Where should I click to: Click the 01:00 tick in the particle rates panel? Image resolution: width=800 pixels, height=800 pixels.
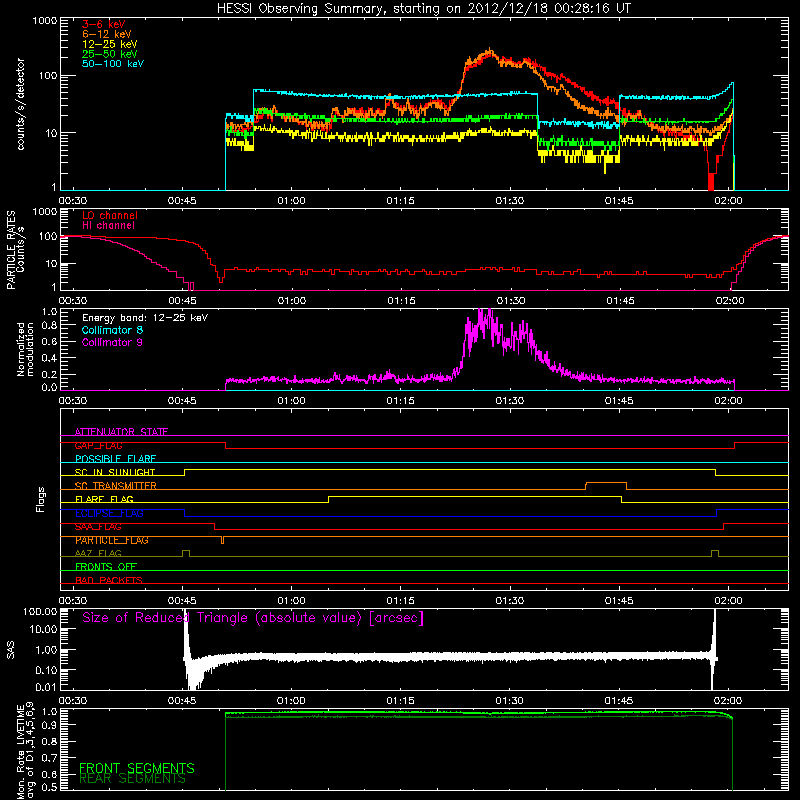(x=291, y=301)
